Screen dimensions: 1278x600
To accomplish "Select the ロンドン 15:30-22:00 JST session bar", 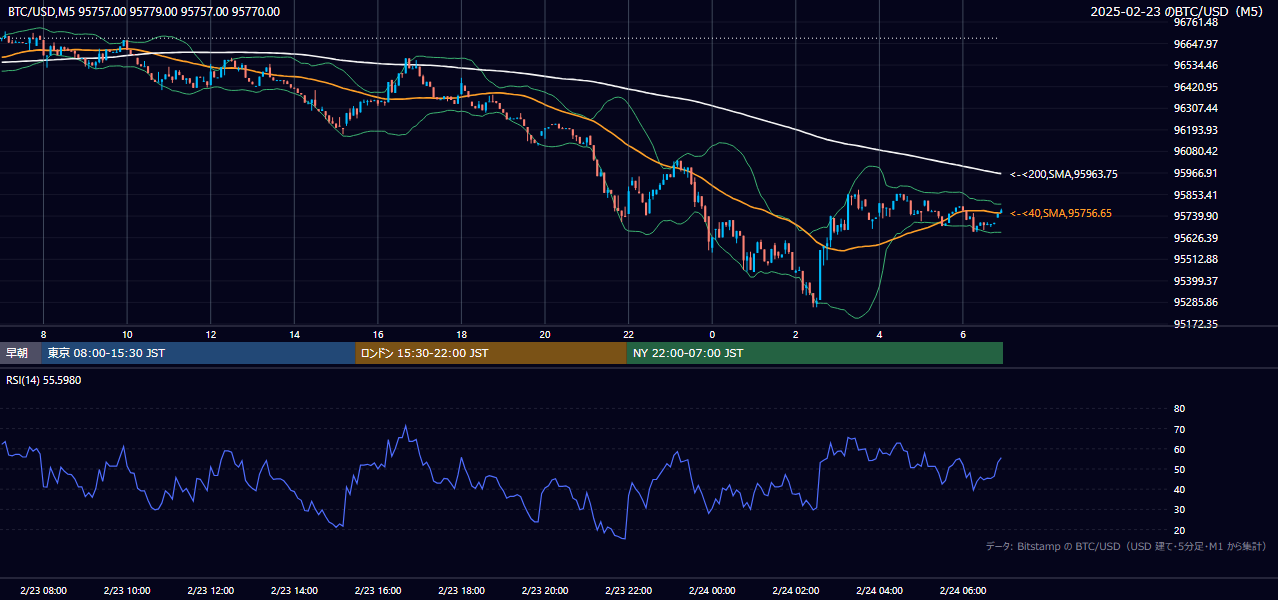I will coord(490,353).
